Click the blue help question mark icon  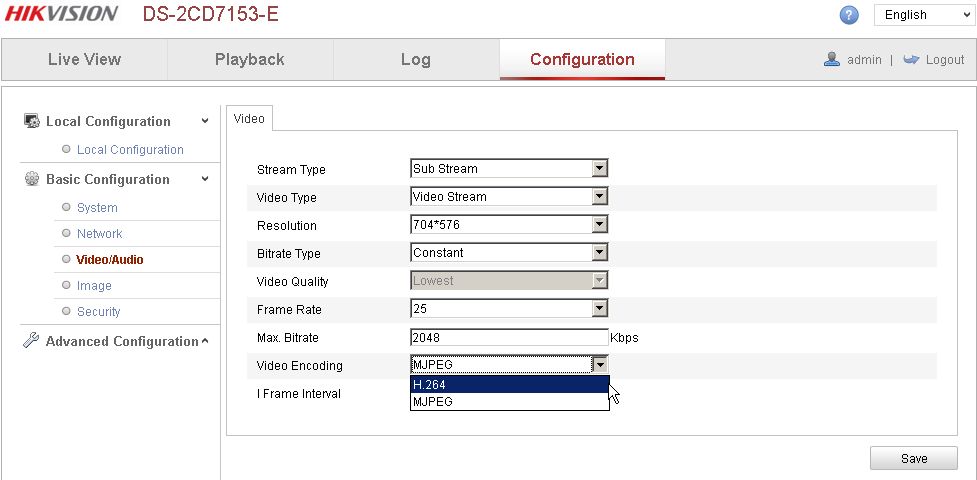[849, 15]
